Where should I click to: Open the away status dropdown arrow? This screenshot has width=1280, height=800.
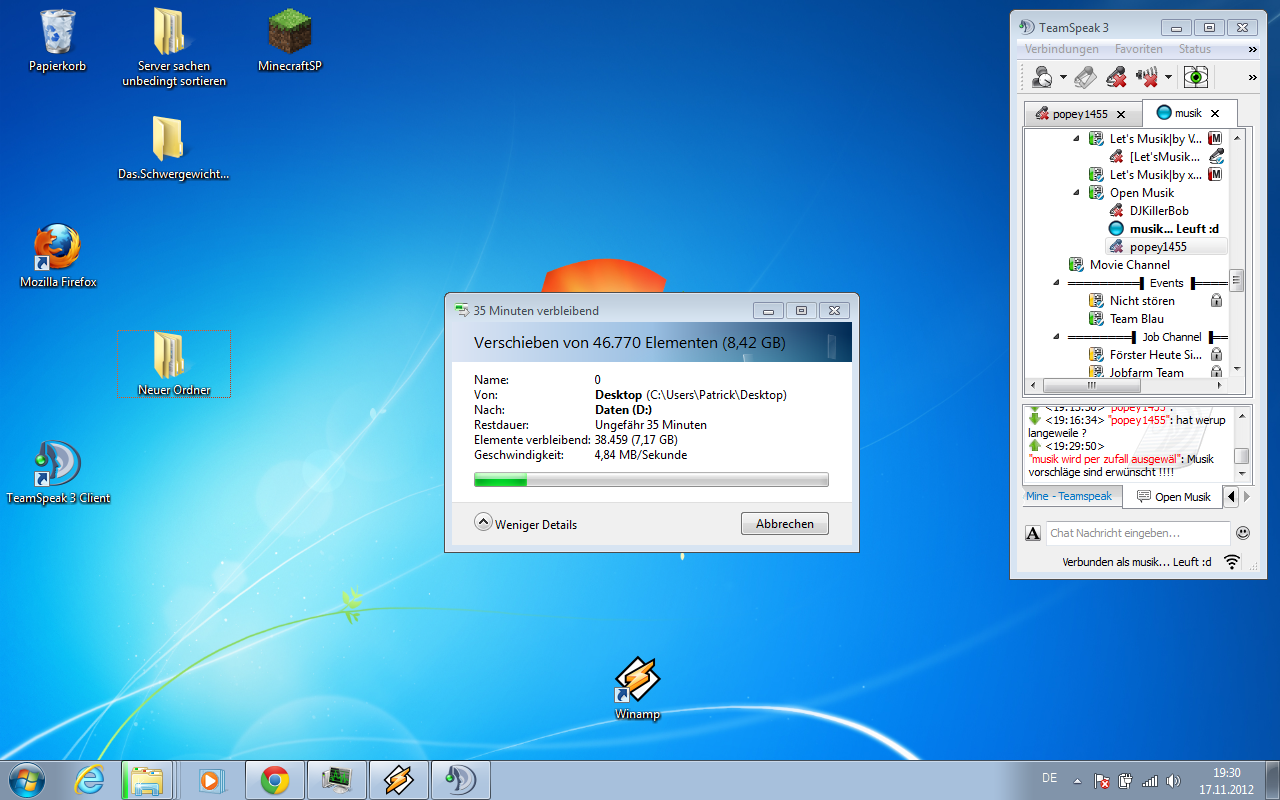(1063, 77)
